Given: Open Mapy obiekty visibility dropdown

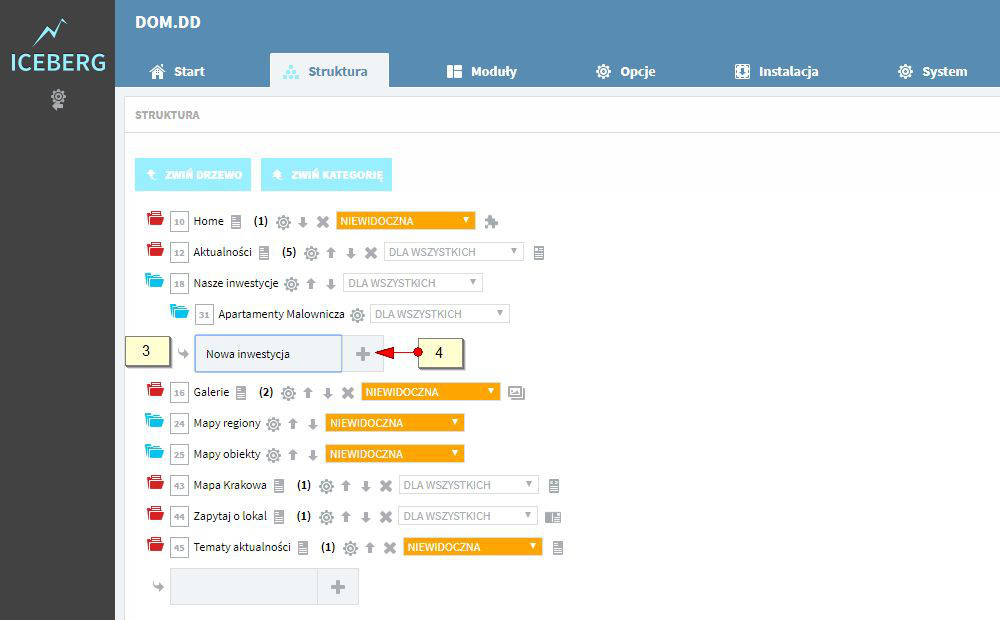Looking at the screenshot, I should [x=395, y=454].
